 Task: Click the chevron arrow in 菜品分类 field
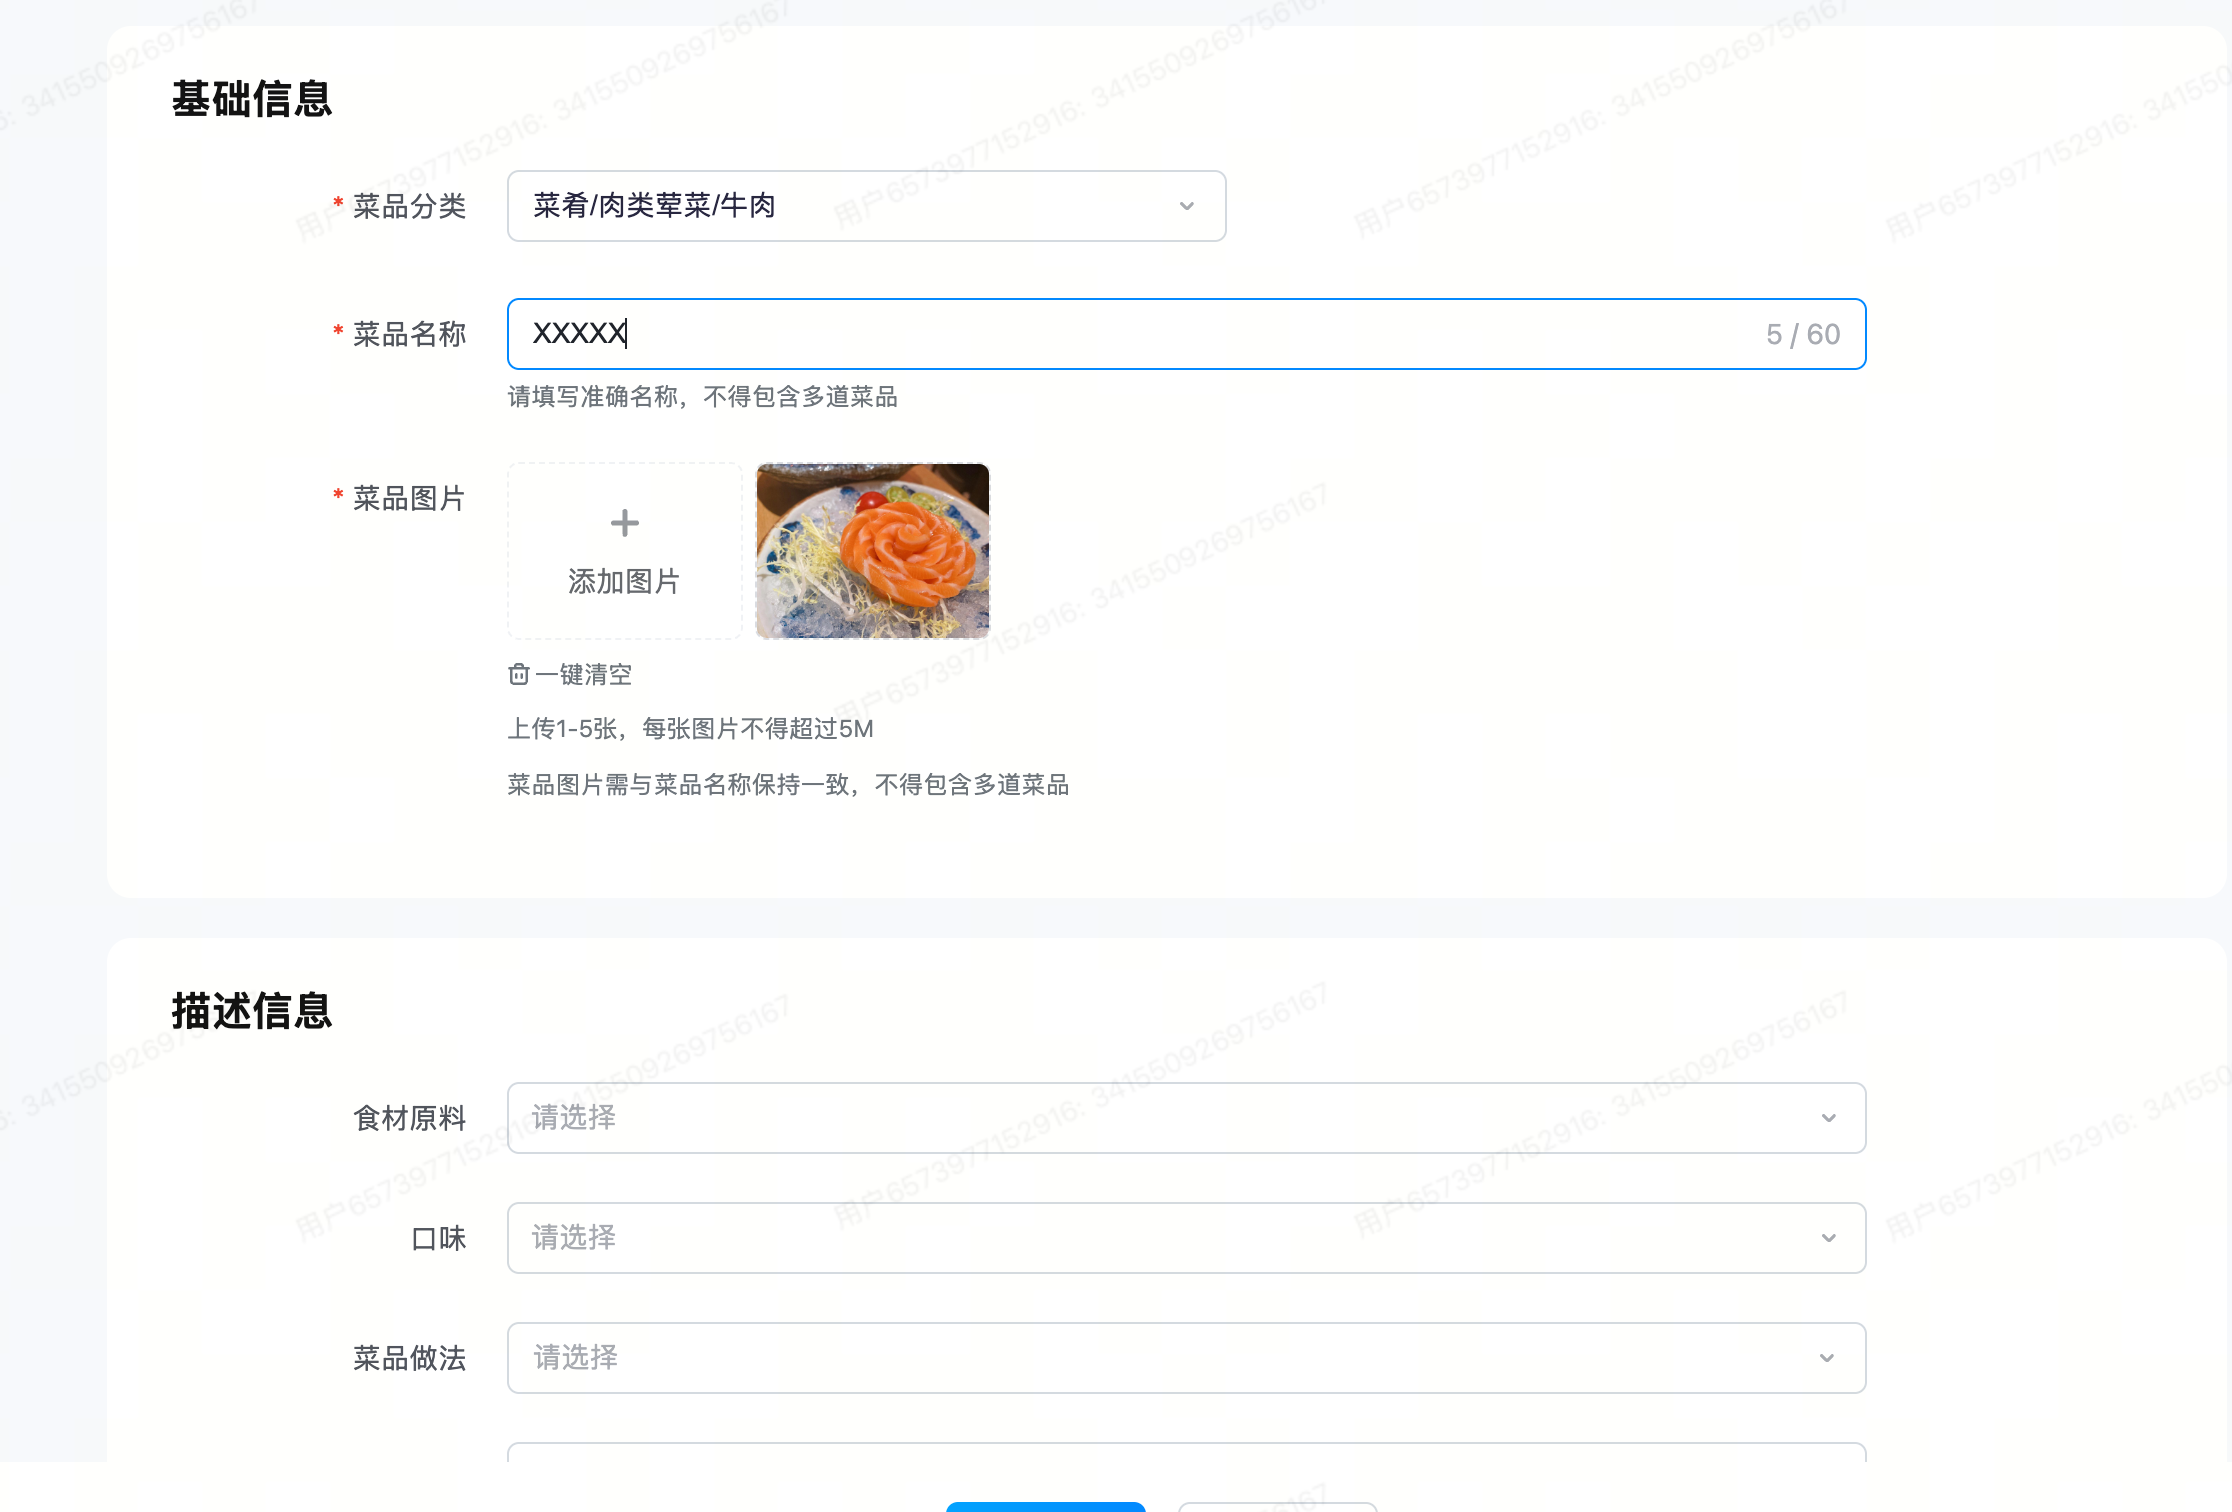pyautogui.click(x=1186, y=206)
